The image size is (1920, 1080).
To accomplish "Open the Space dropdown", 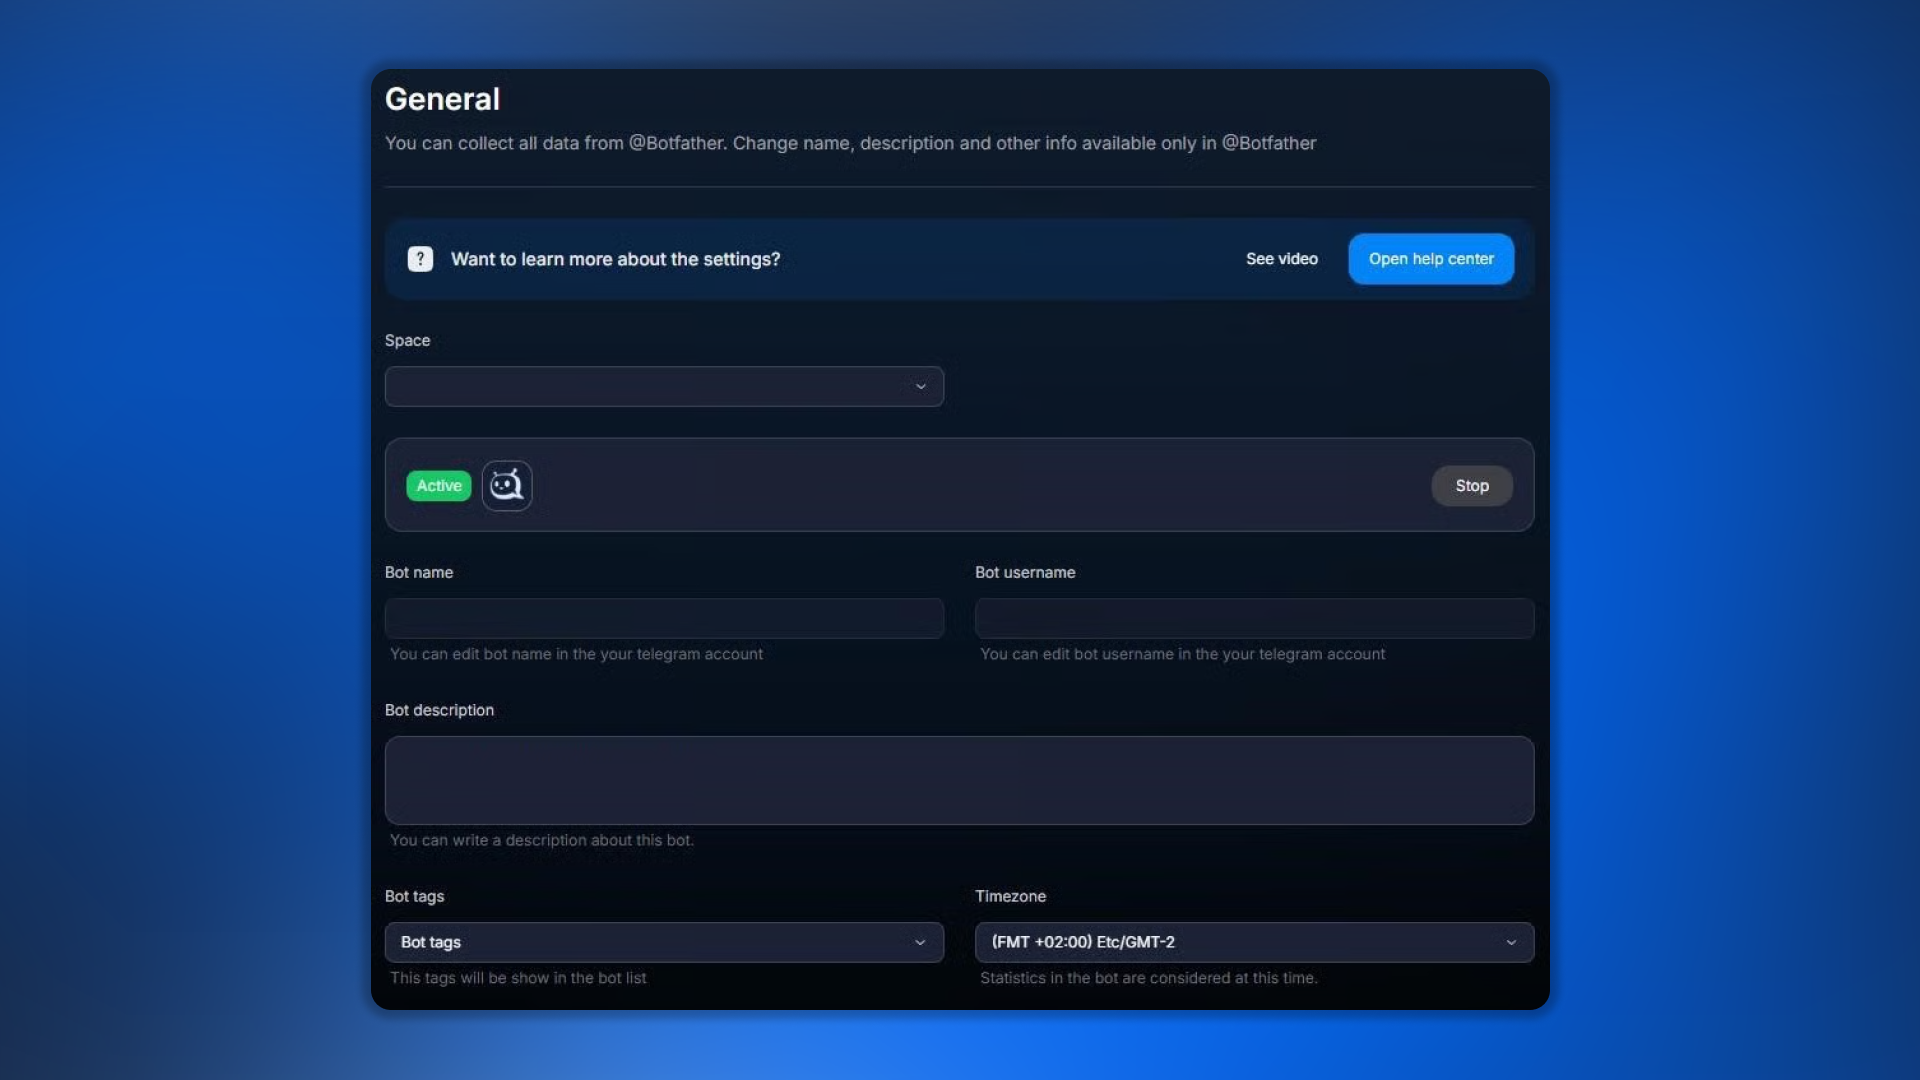I will pyautogui.click(x=664, y=386).
